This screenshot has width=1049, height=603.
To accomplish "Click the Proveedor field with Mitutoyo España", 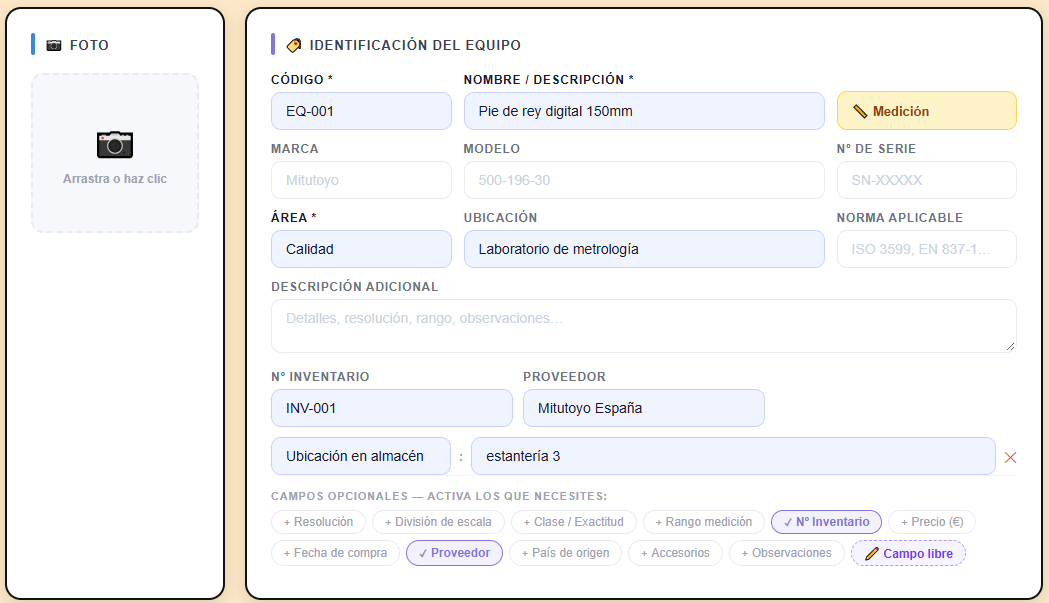I will pyautogui.click(x=644, y=408).
